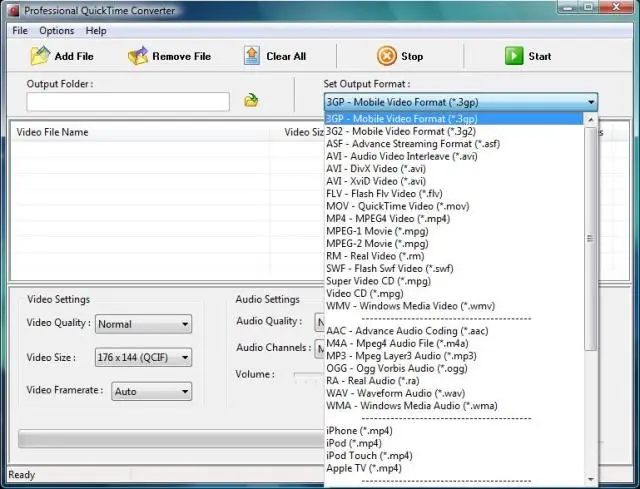The height and width of the screenshot is (489, 640).
Task: Select MPEG-2 Movie (*.mpg)
Action: click(x=454, y=244)
